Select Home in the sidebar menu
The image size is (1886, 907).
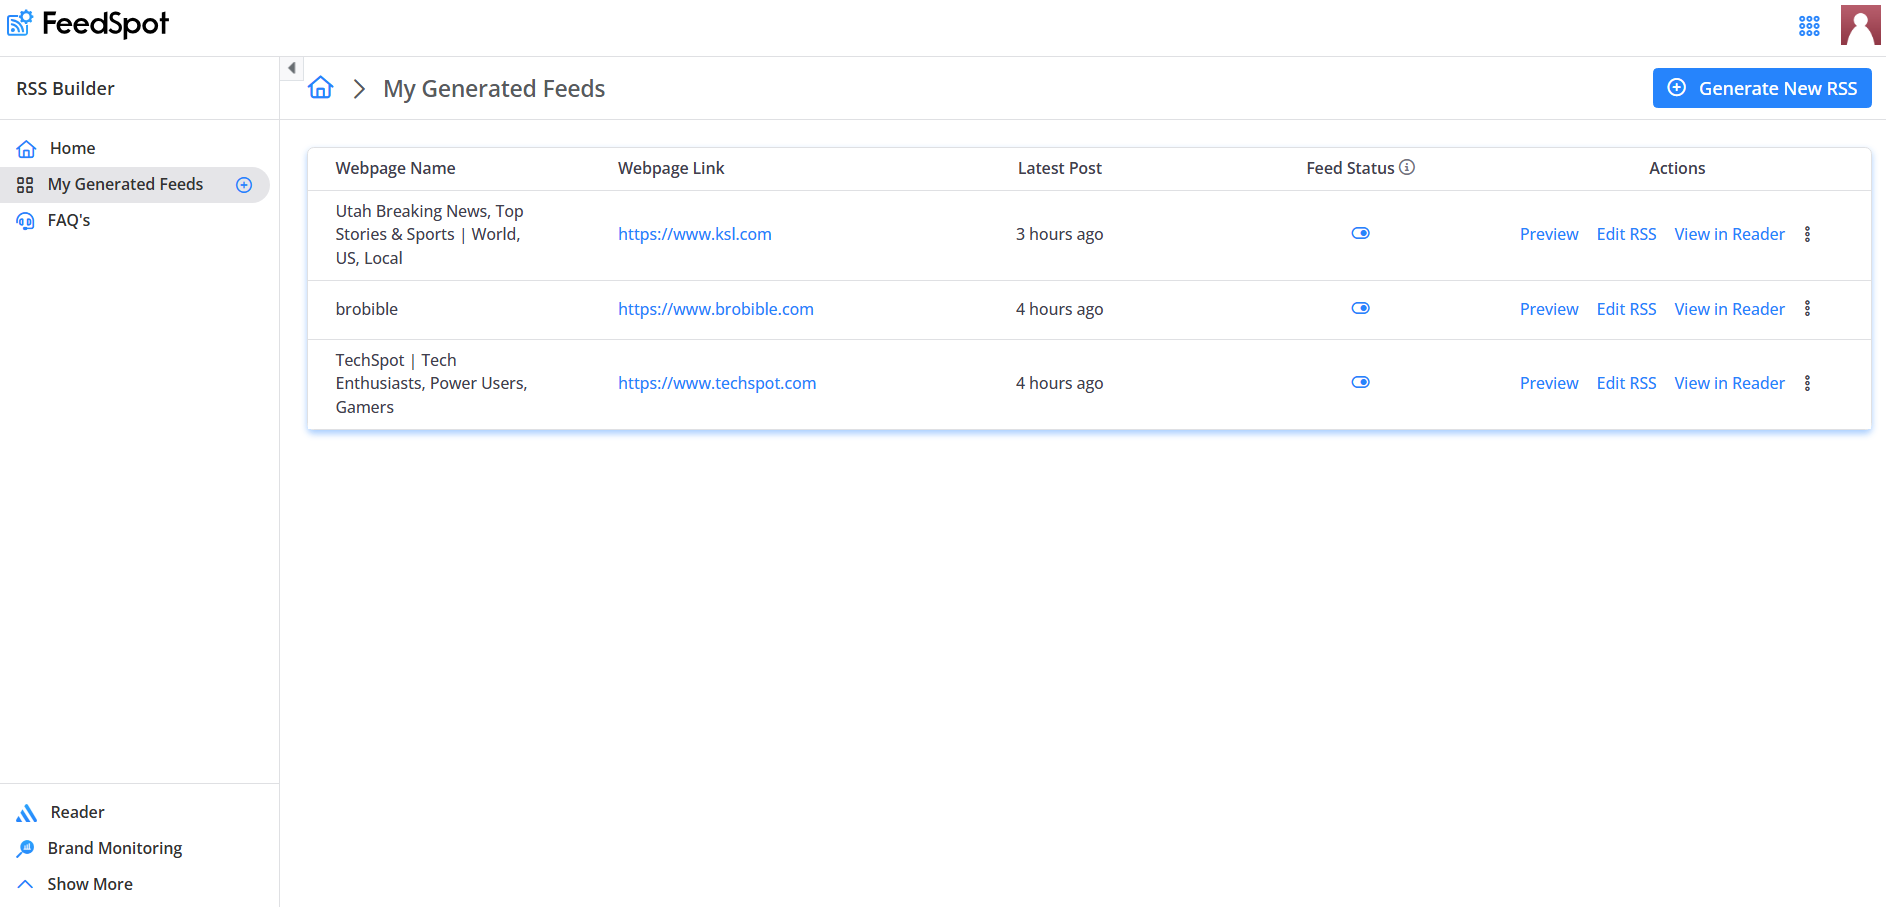(72, 148)
